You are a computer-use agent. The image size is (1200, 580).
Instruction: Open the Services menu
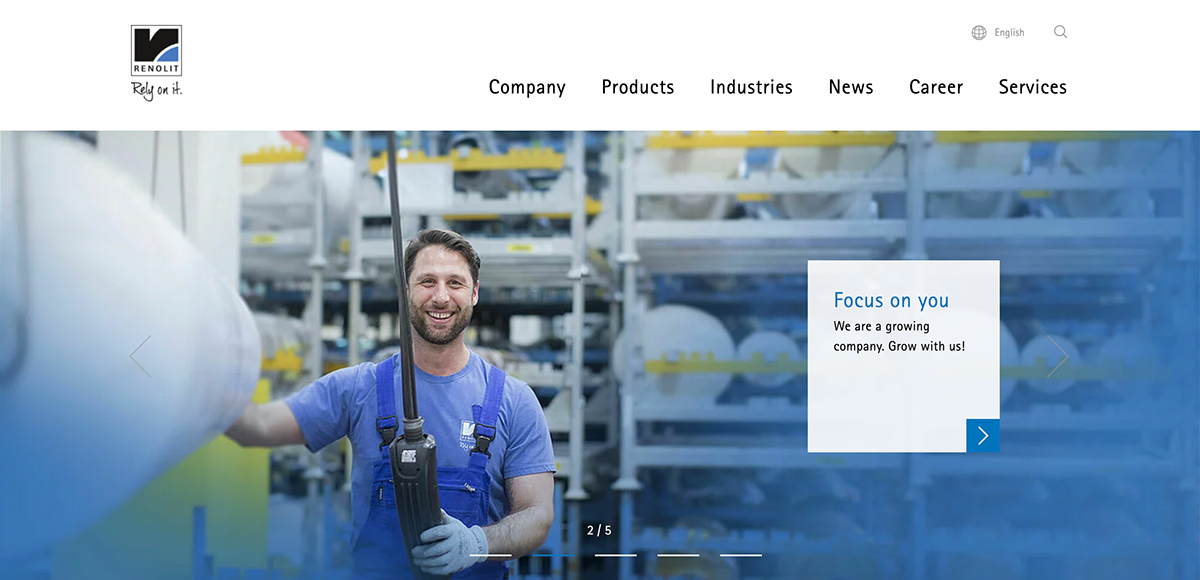tap(1033, 87)
